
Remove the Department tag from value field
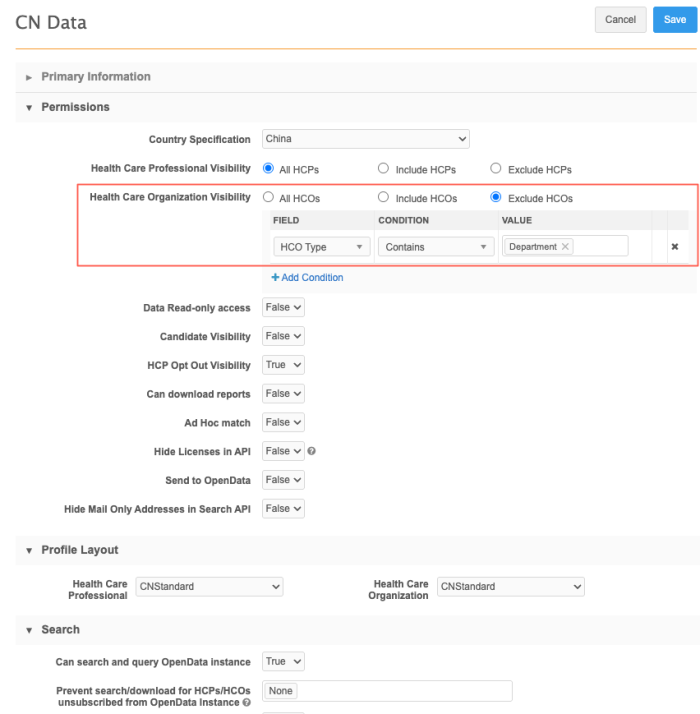pyautogui.click(x=565, y=247)
